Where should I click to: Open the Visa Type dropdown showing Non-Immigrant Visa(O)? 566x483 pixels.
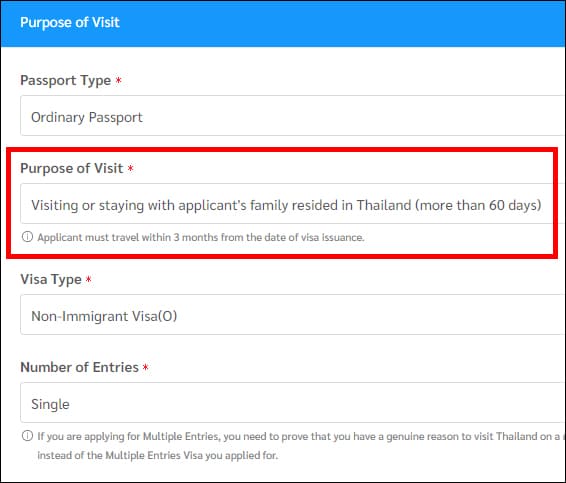[x=292, y=315]
